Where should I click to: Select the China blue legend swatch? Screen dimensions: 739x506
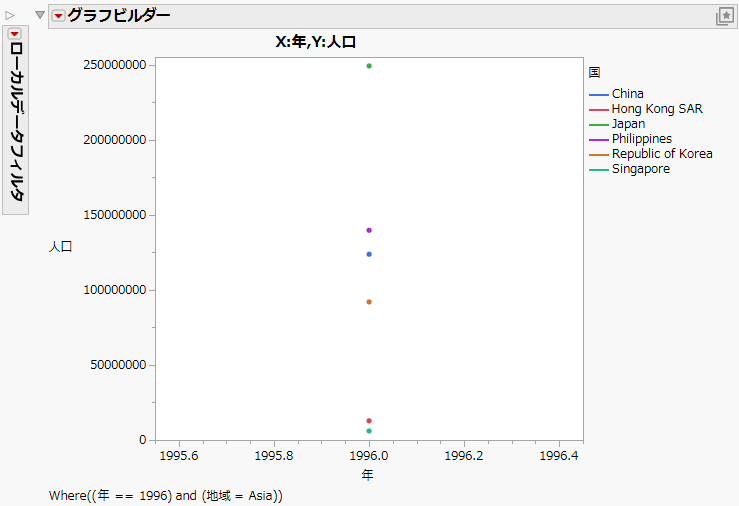pos(599,95)
